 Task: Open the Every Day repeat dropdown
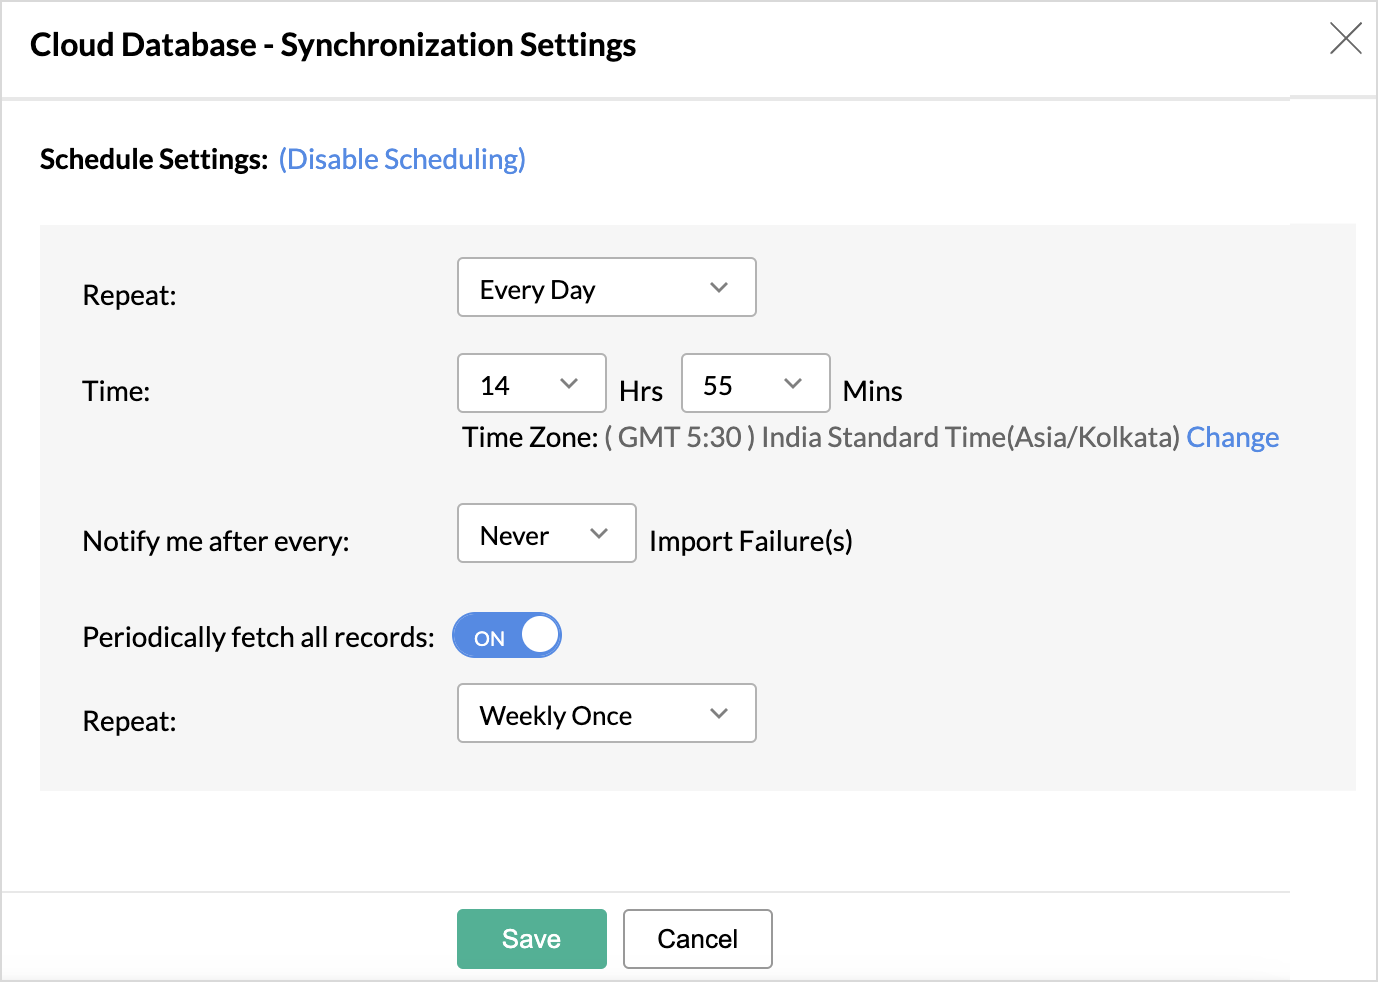(606, 288)
